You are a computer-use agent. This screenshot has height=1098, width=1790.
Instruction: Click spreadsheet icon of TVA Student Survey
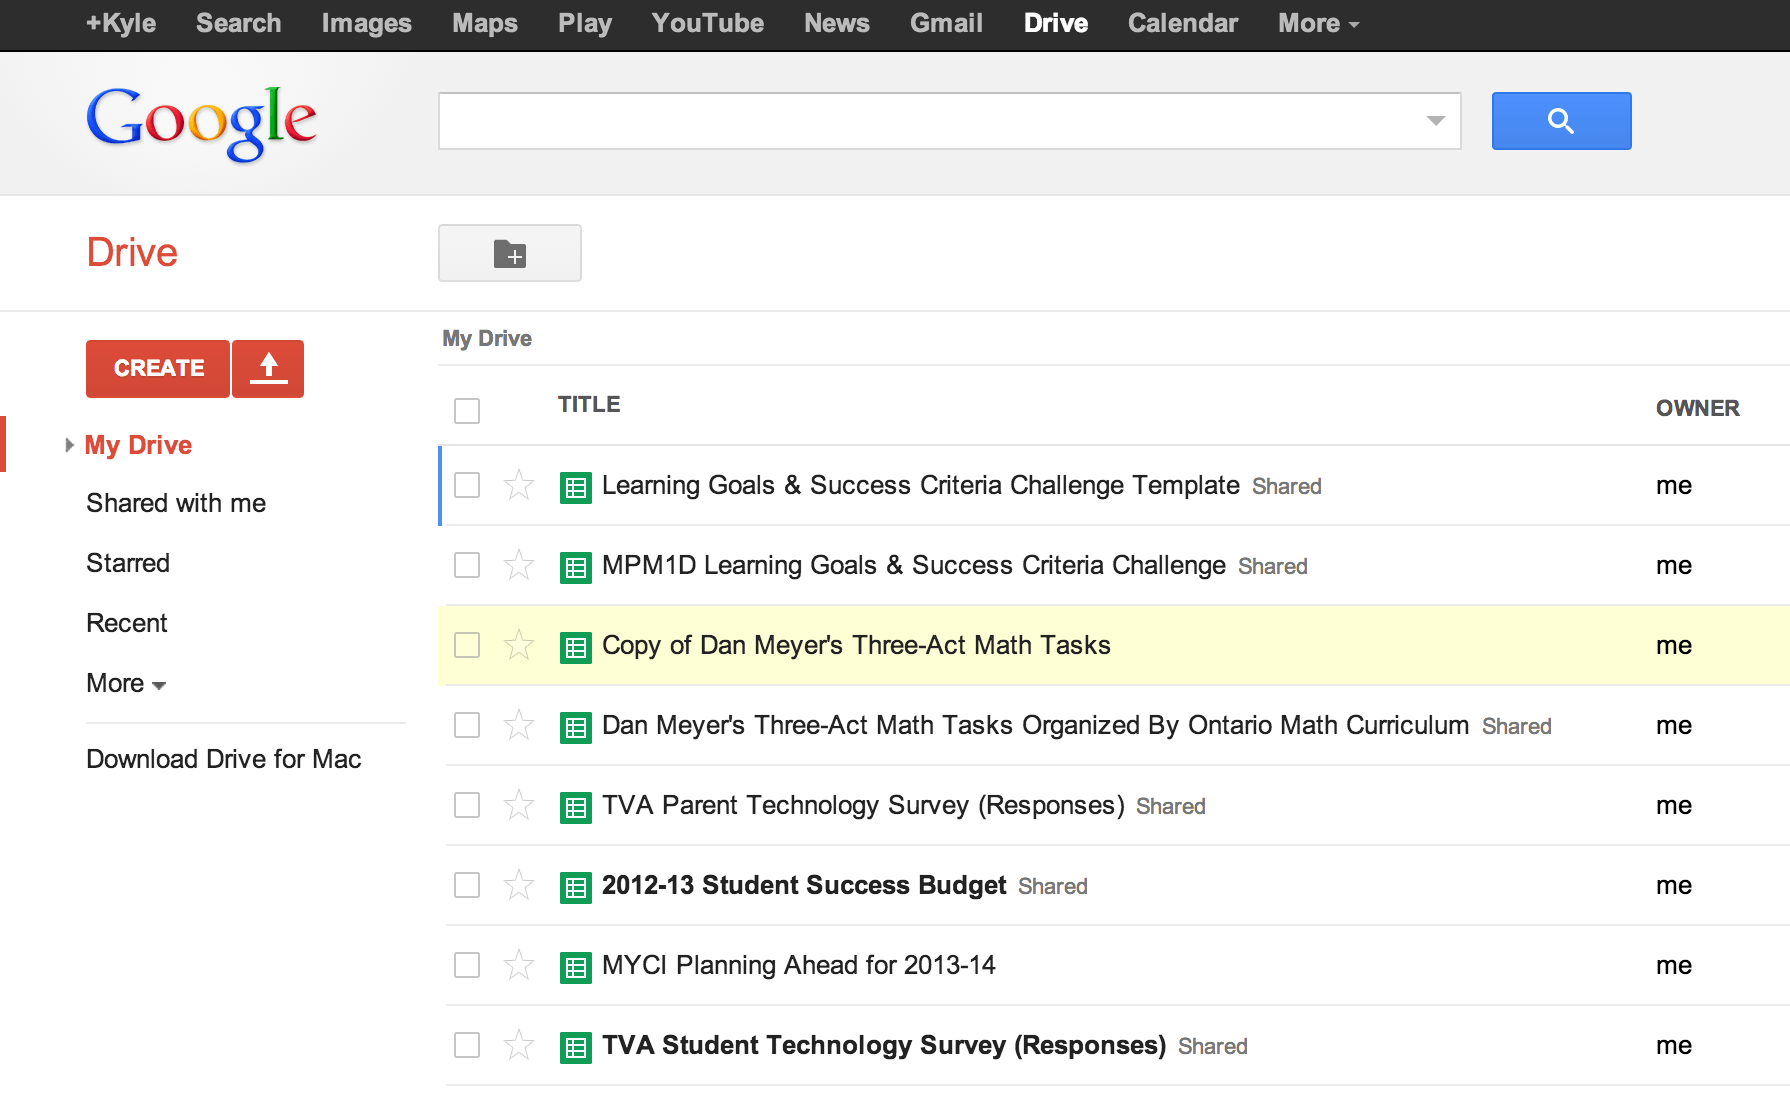(576, 1047)
